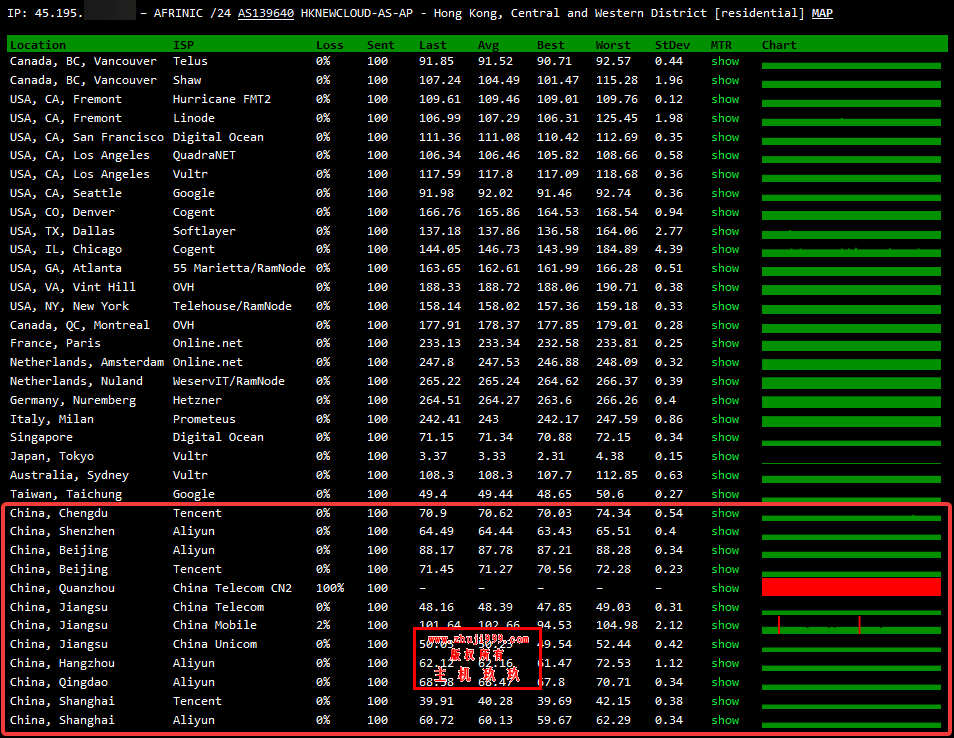The height and width of the screenshot is (738, 954).
Task: Show MTR for Taichung Google row
Action: point(725,494)
